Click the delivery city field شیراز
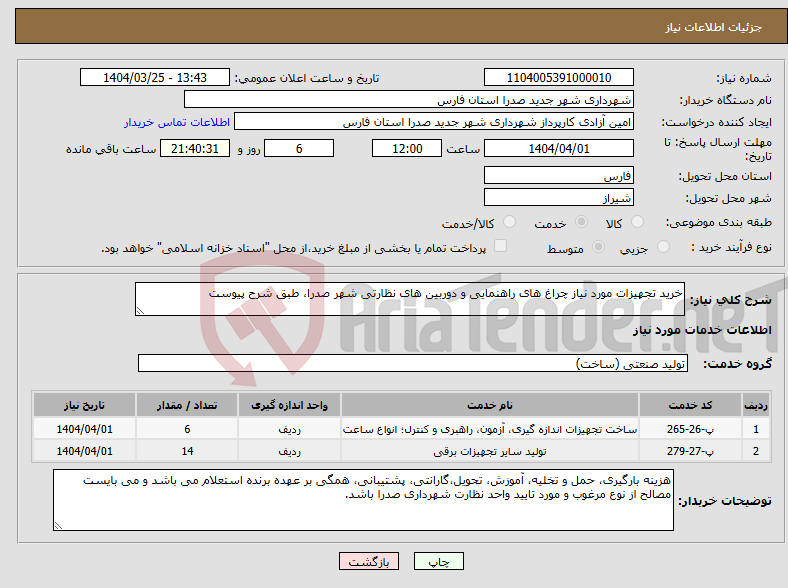This screenshot has height=588, width=788. click(558, 197)
